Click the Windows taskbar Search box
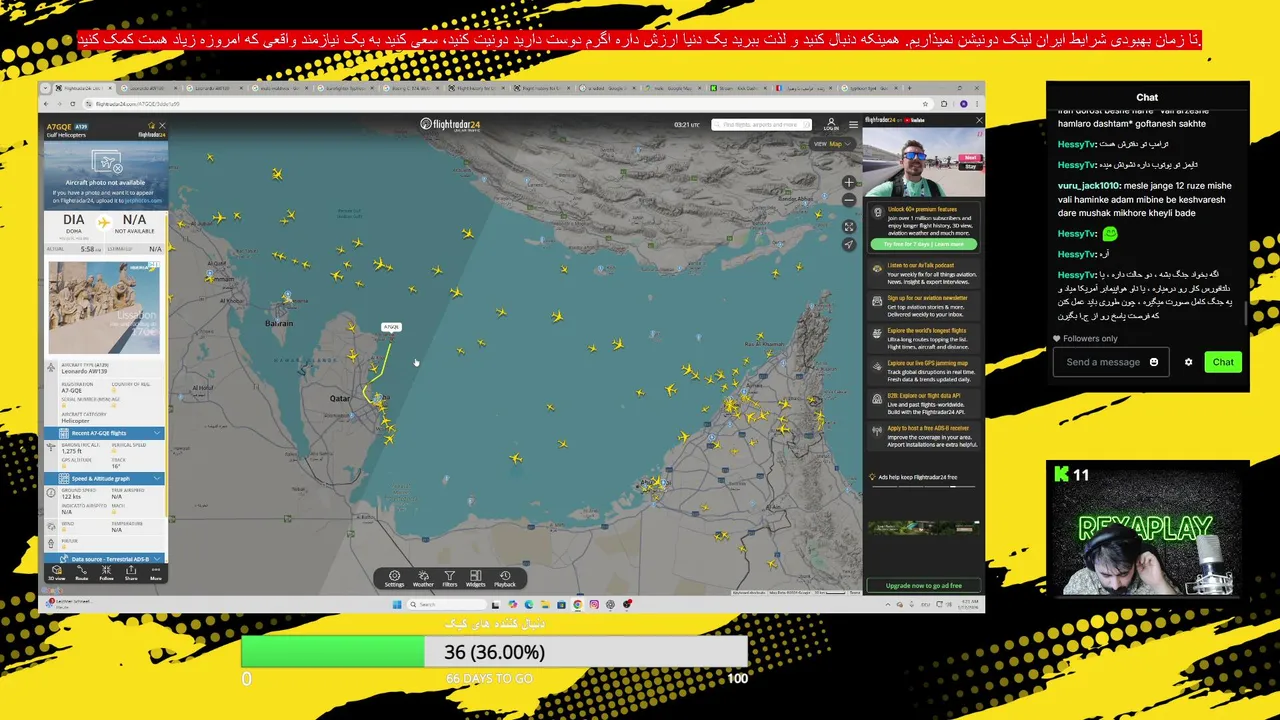This screenshot has width=1280, height=720. pos(448,604)
